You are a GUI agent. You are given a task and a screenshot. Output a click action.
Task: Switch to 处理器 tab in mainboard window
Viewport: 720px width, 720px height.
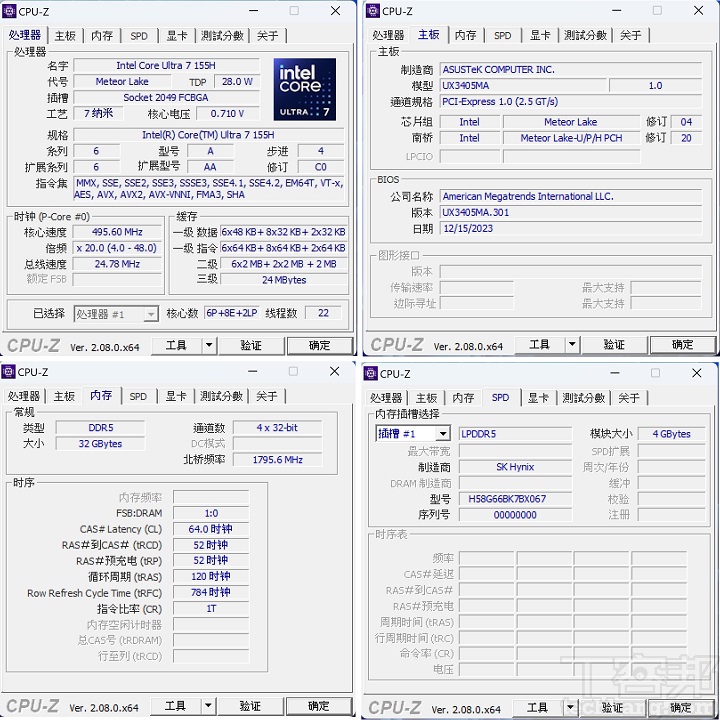(x=388, y=35)
